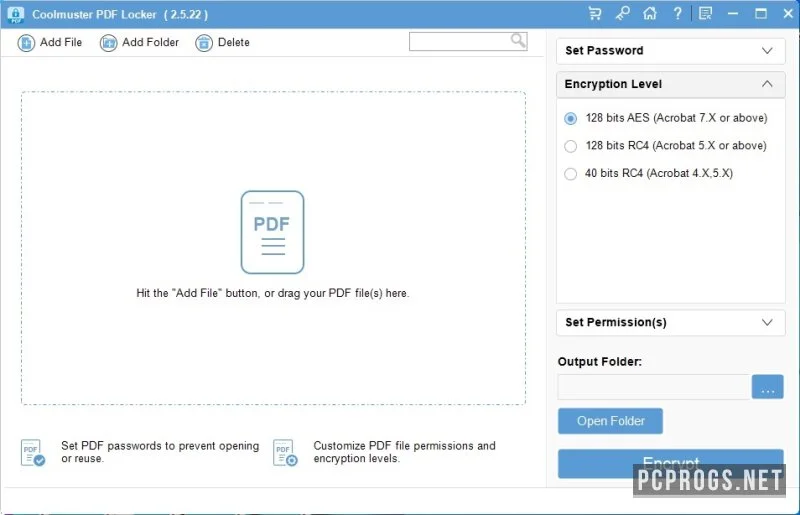
Task: Click the Add File icon
Action: [26, 43]
